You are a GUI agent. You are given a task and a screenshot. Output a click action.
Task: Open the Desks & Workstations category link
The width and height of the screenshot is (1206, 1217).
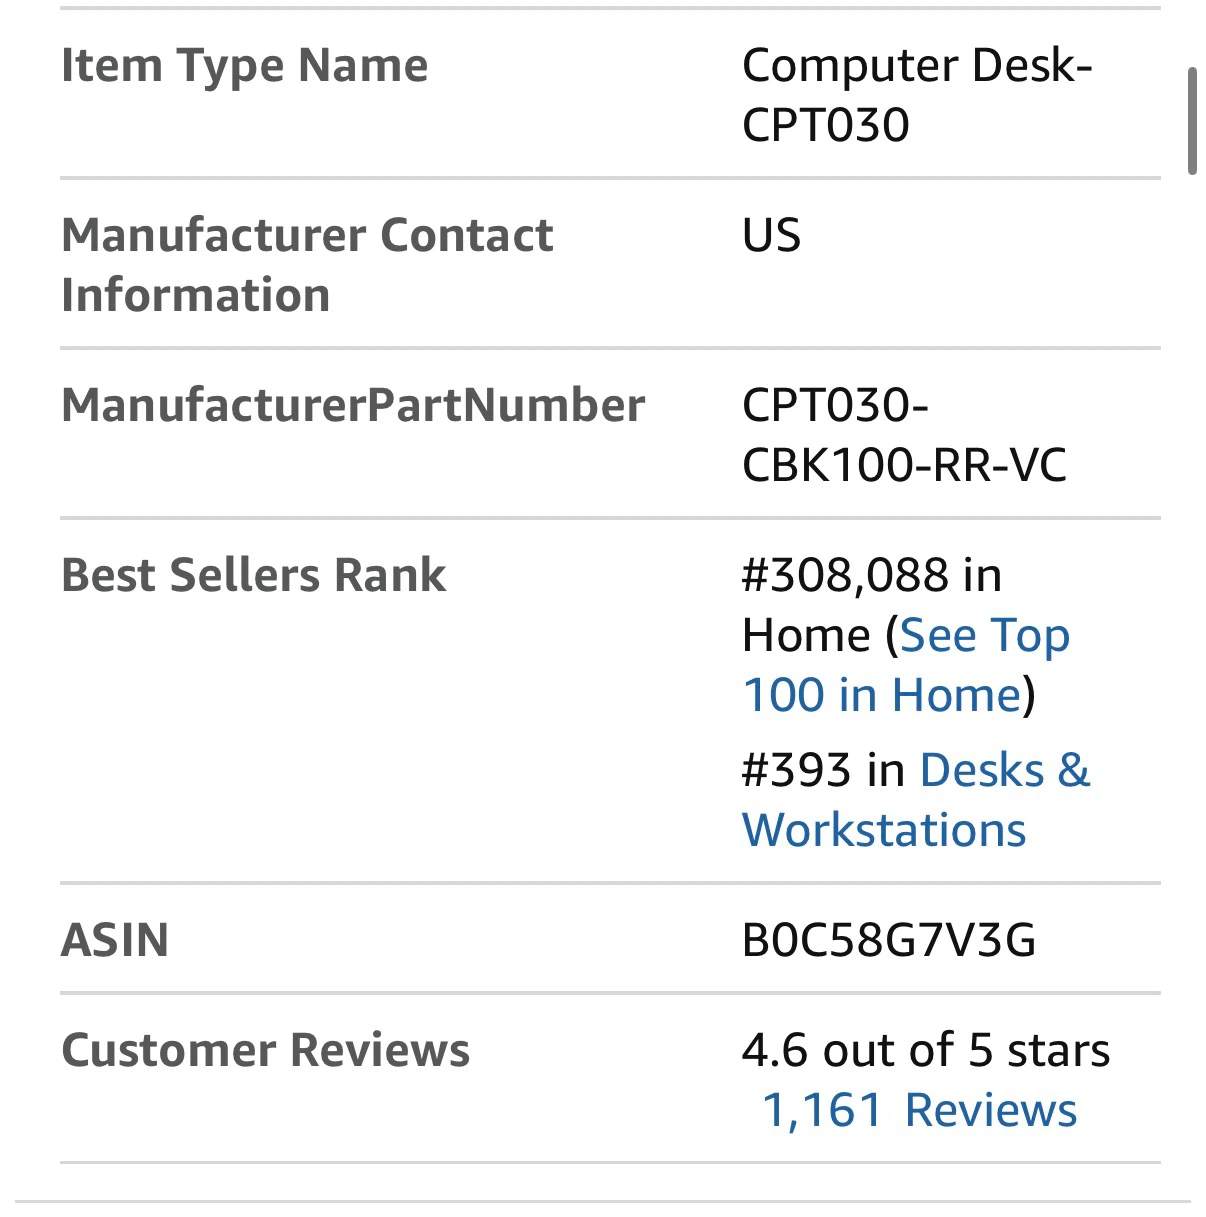[x=916, y=800]
